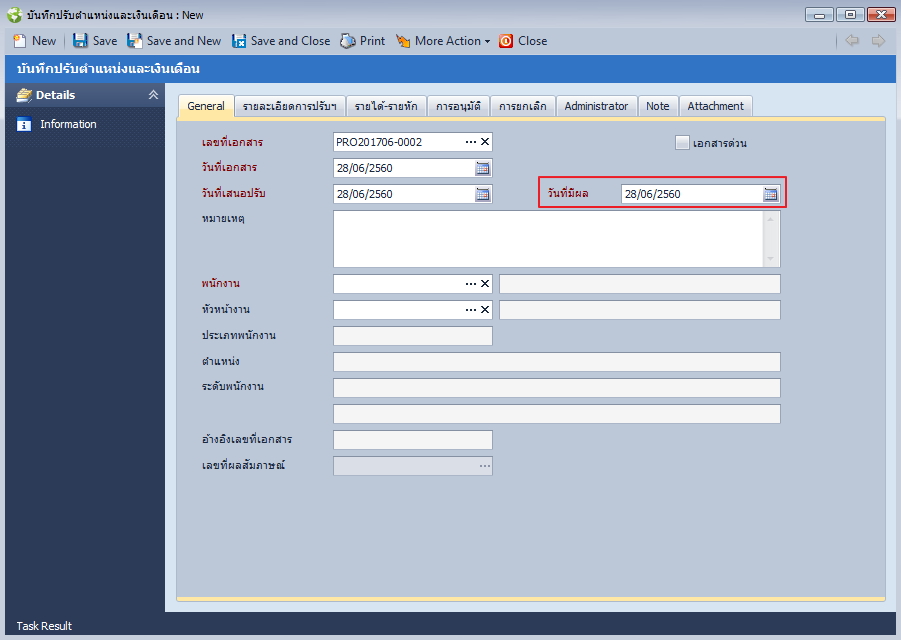Open the รายได้-รายหัก tab
The height and width of the screenshot is (640, 901).
coord(386,106)
